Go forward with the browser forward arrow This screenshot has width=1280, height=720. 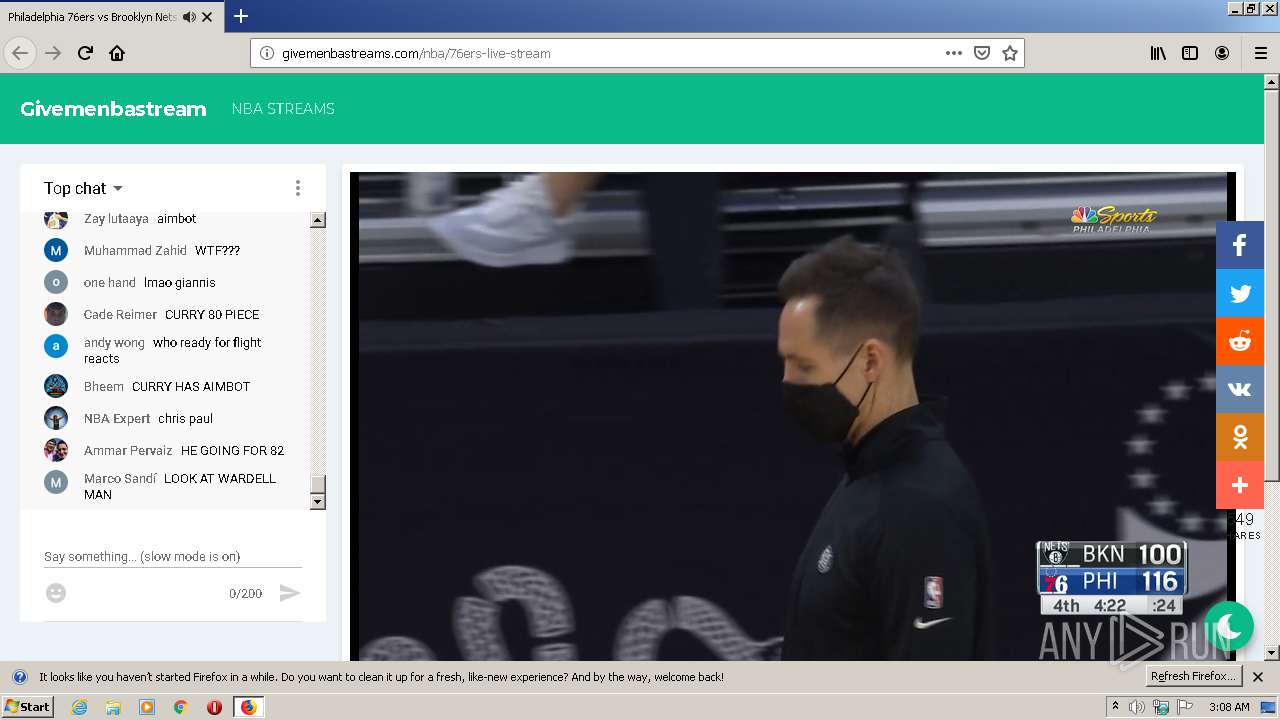(x=53, y=53)
